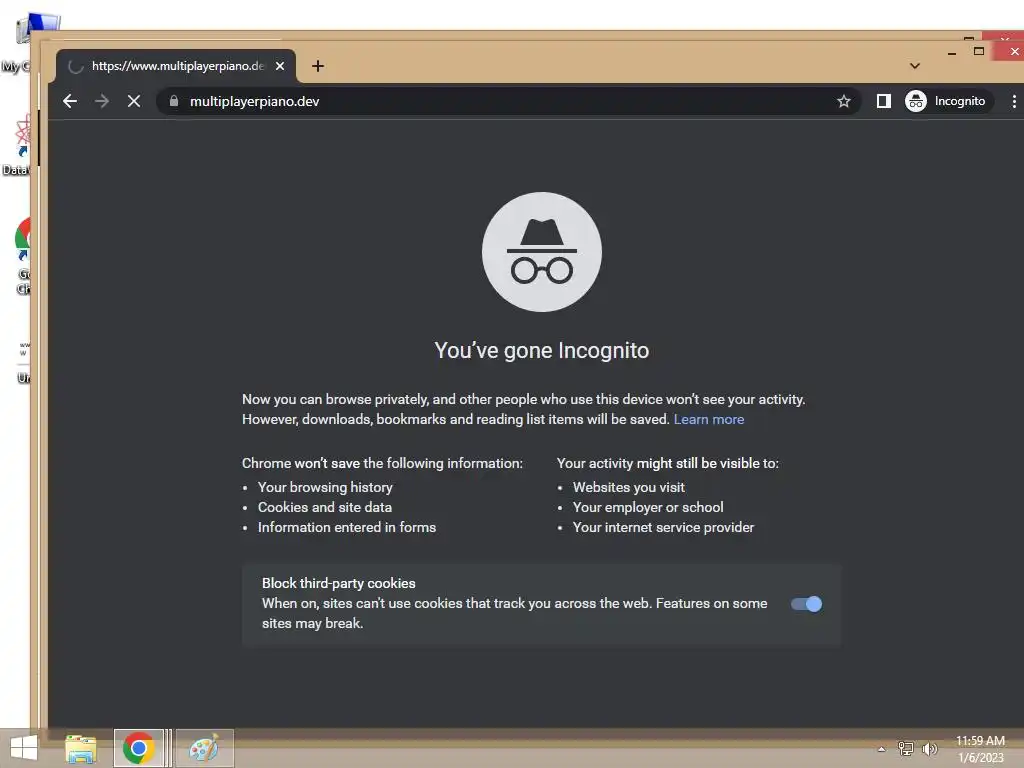Screen dimensions: 1024x768
Task: Toggle Block third-party cookies switch
Action: (807, 604)
